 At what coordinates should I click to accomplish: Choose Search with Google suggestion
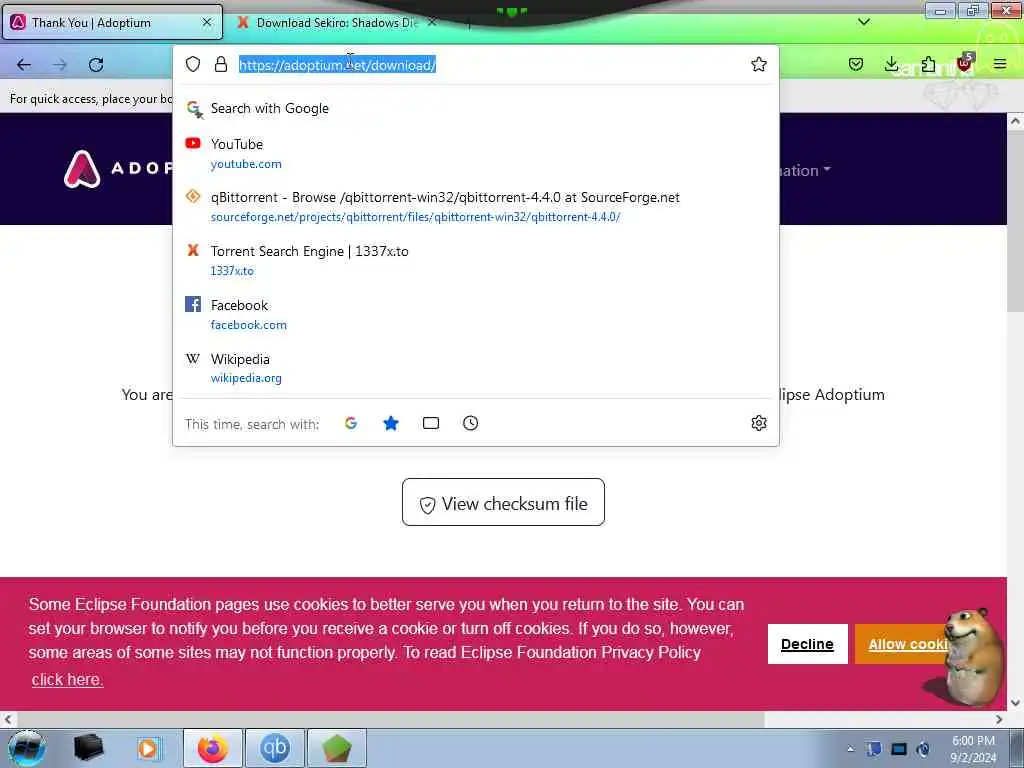475,108
